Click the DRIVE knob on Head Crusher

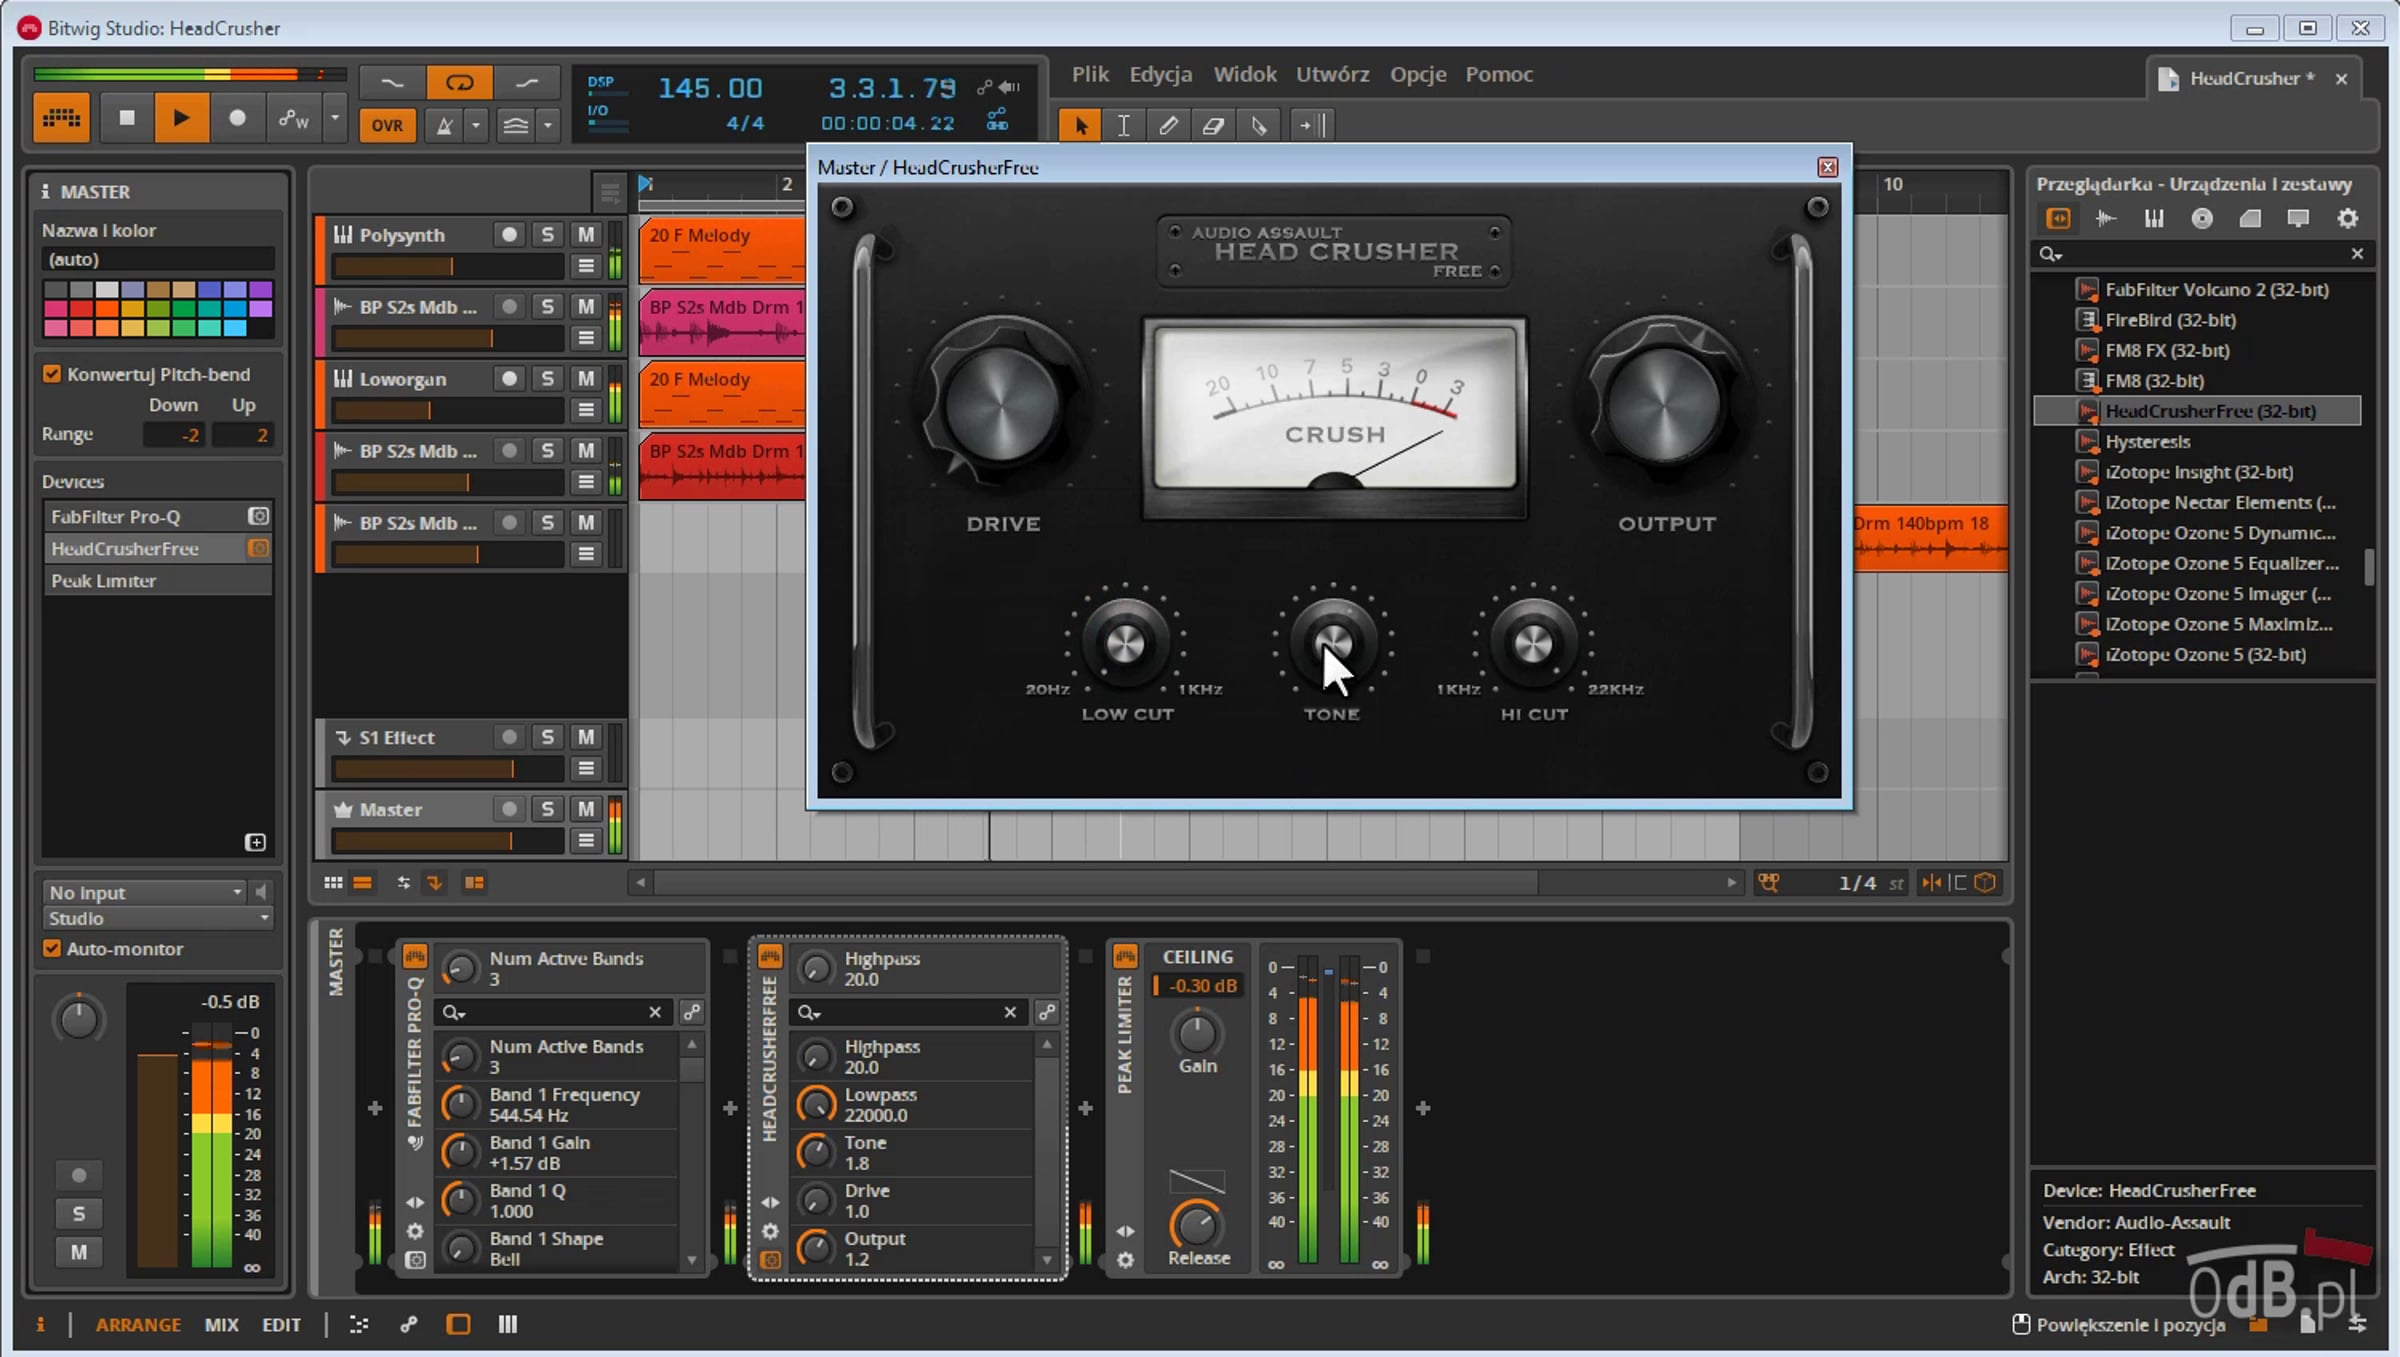[x=1001, y=405]
